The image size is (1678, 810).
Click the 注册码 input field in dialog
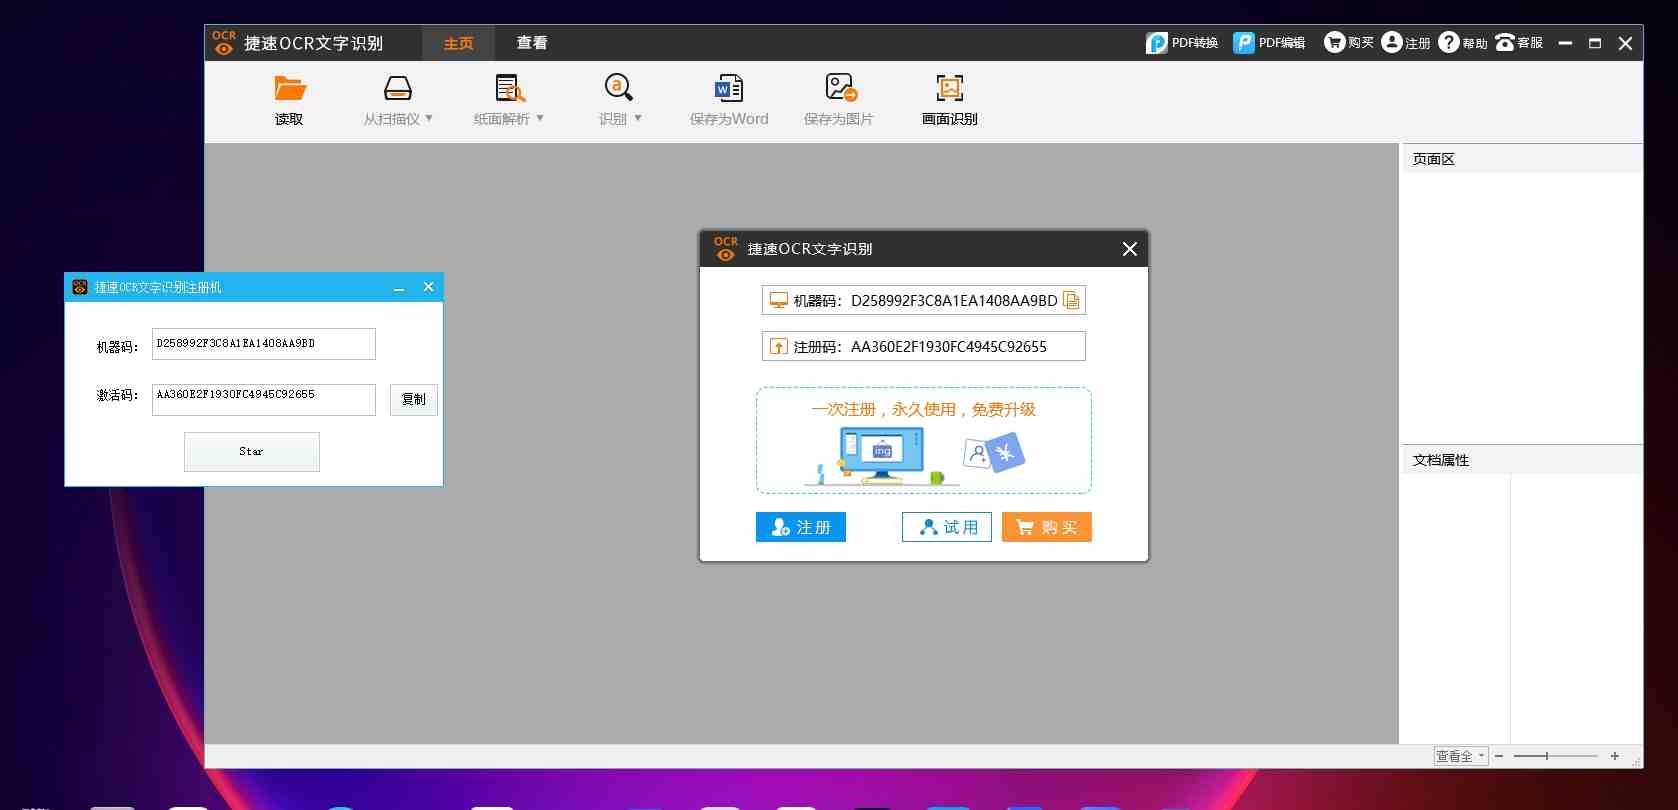pos(924,346)
